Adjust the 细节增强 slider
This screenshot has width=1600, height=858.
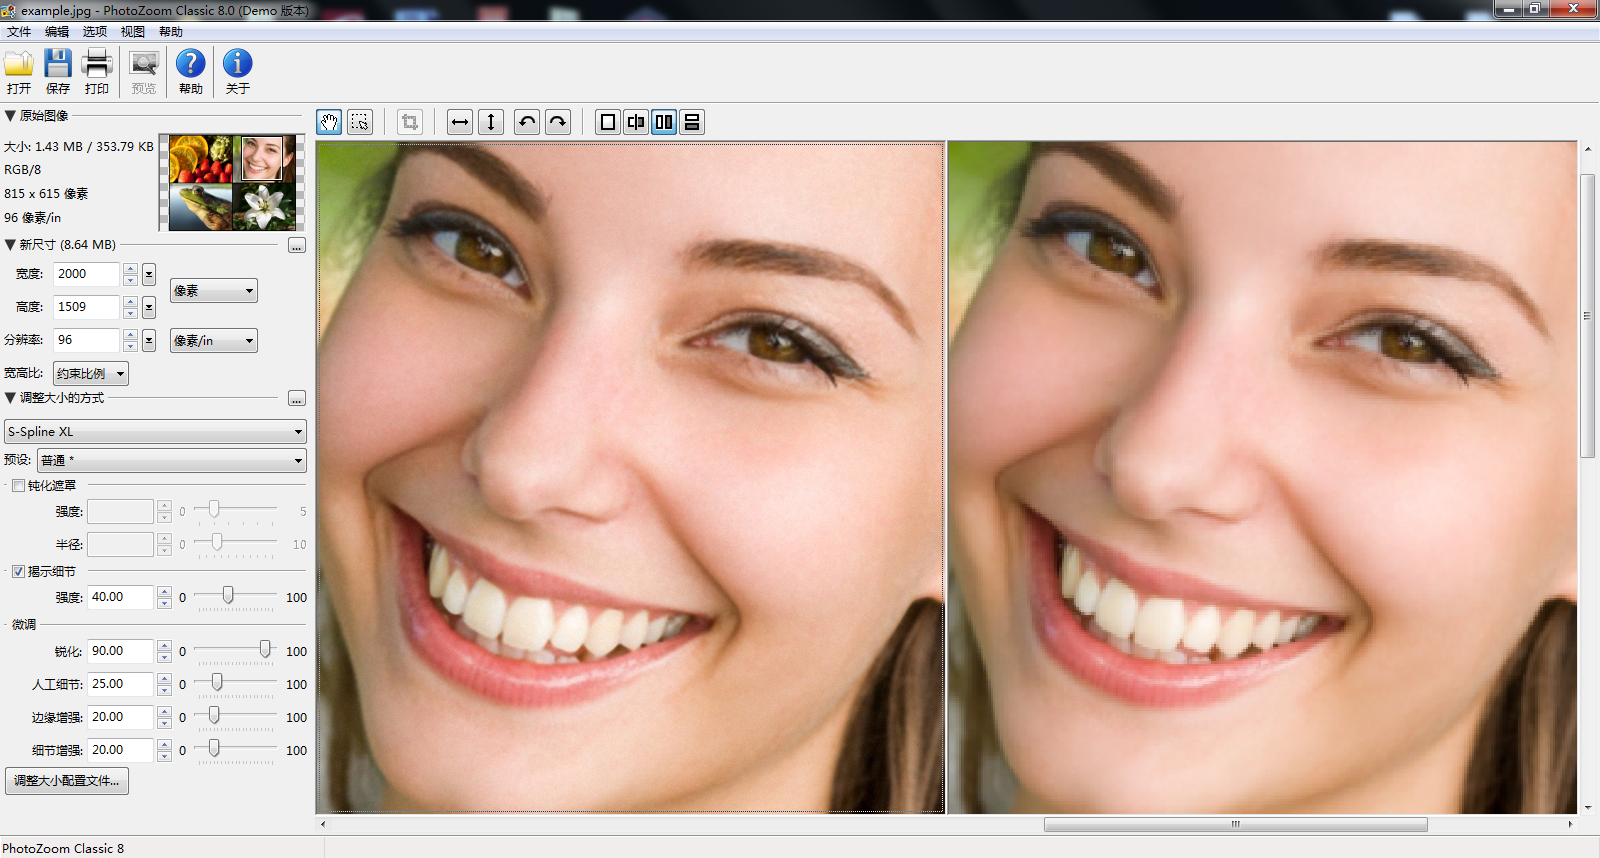click(x=214, y=749)
